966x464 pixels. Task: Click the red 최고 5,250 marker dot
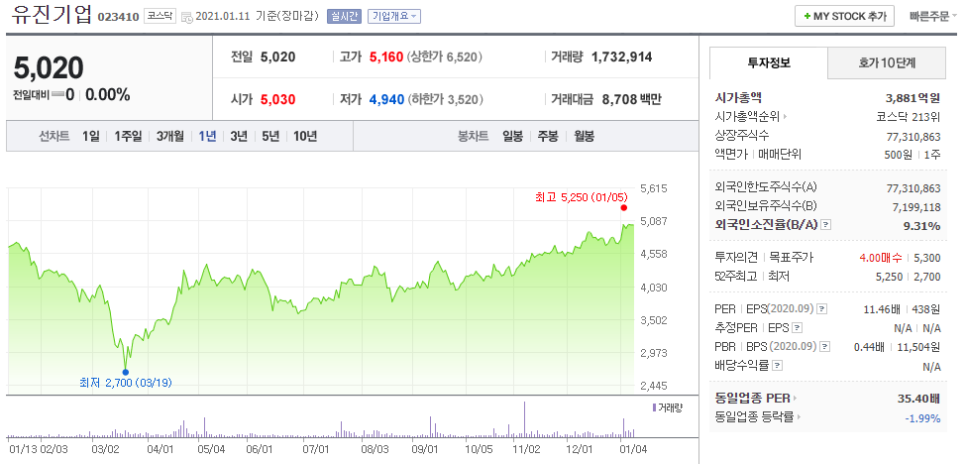623,208
